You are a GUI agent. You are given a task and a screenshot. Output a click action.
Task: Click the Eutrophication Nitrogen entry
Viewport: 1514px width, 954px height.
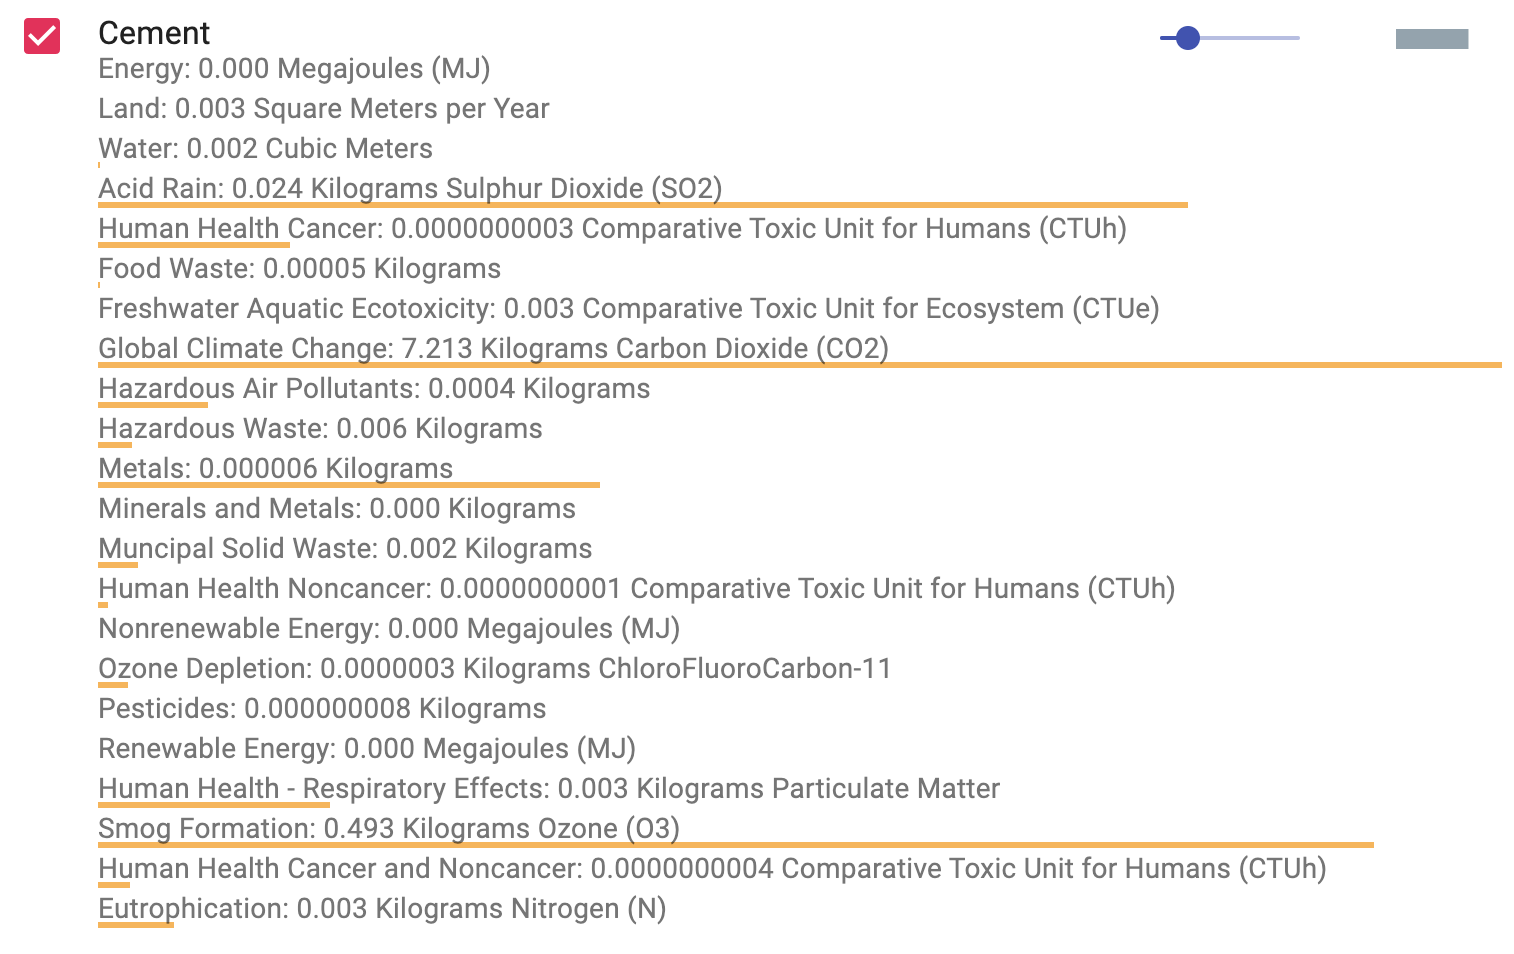click(382, 909)
